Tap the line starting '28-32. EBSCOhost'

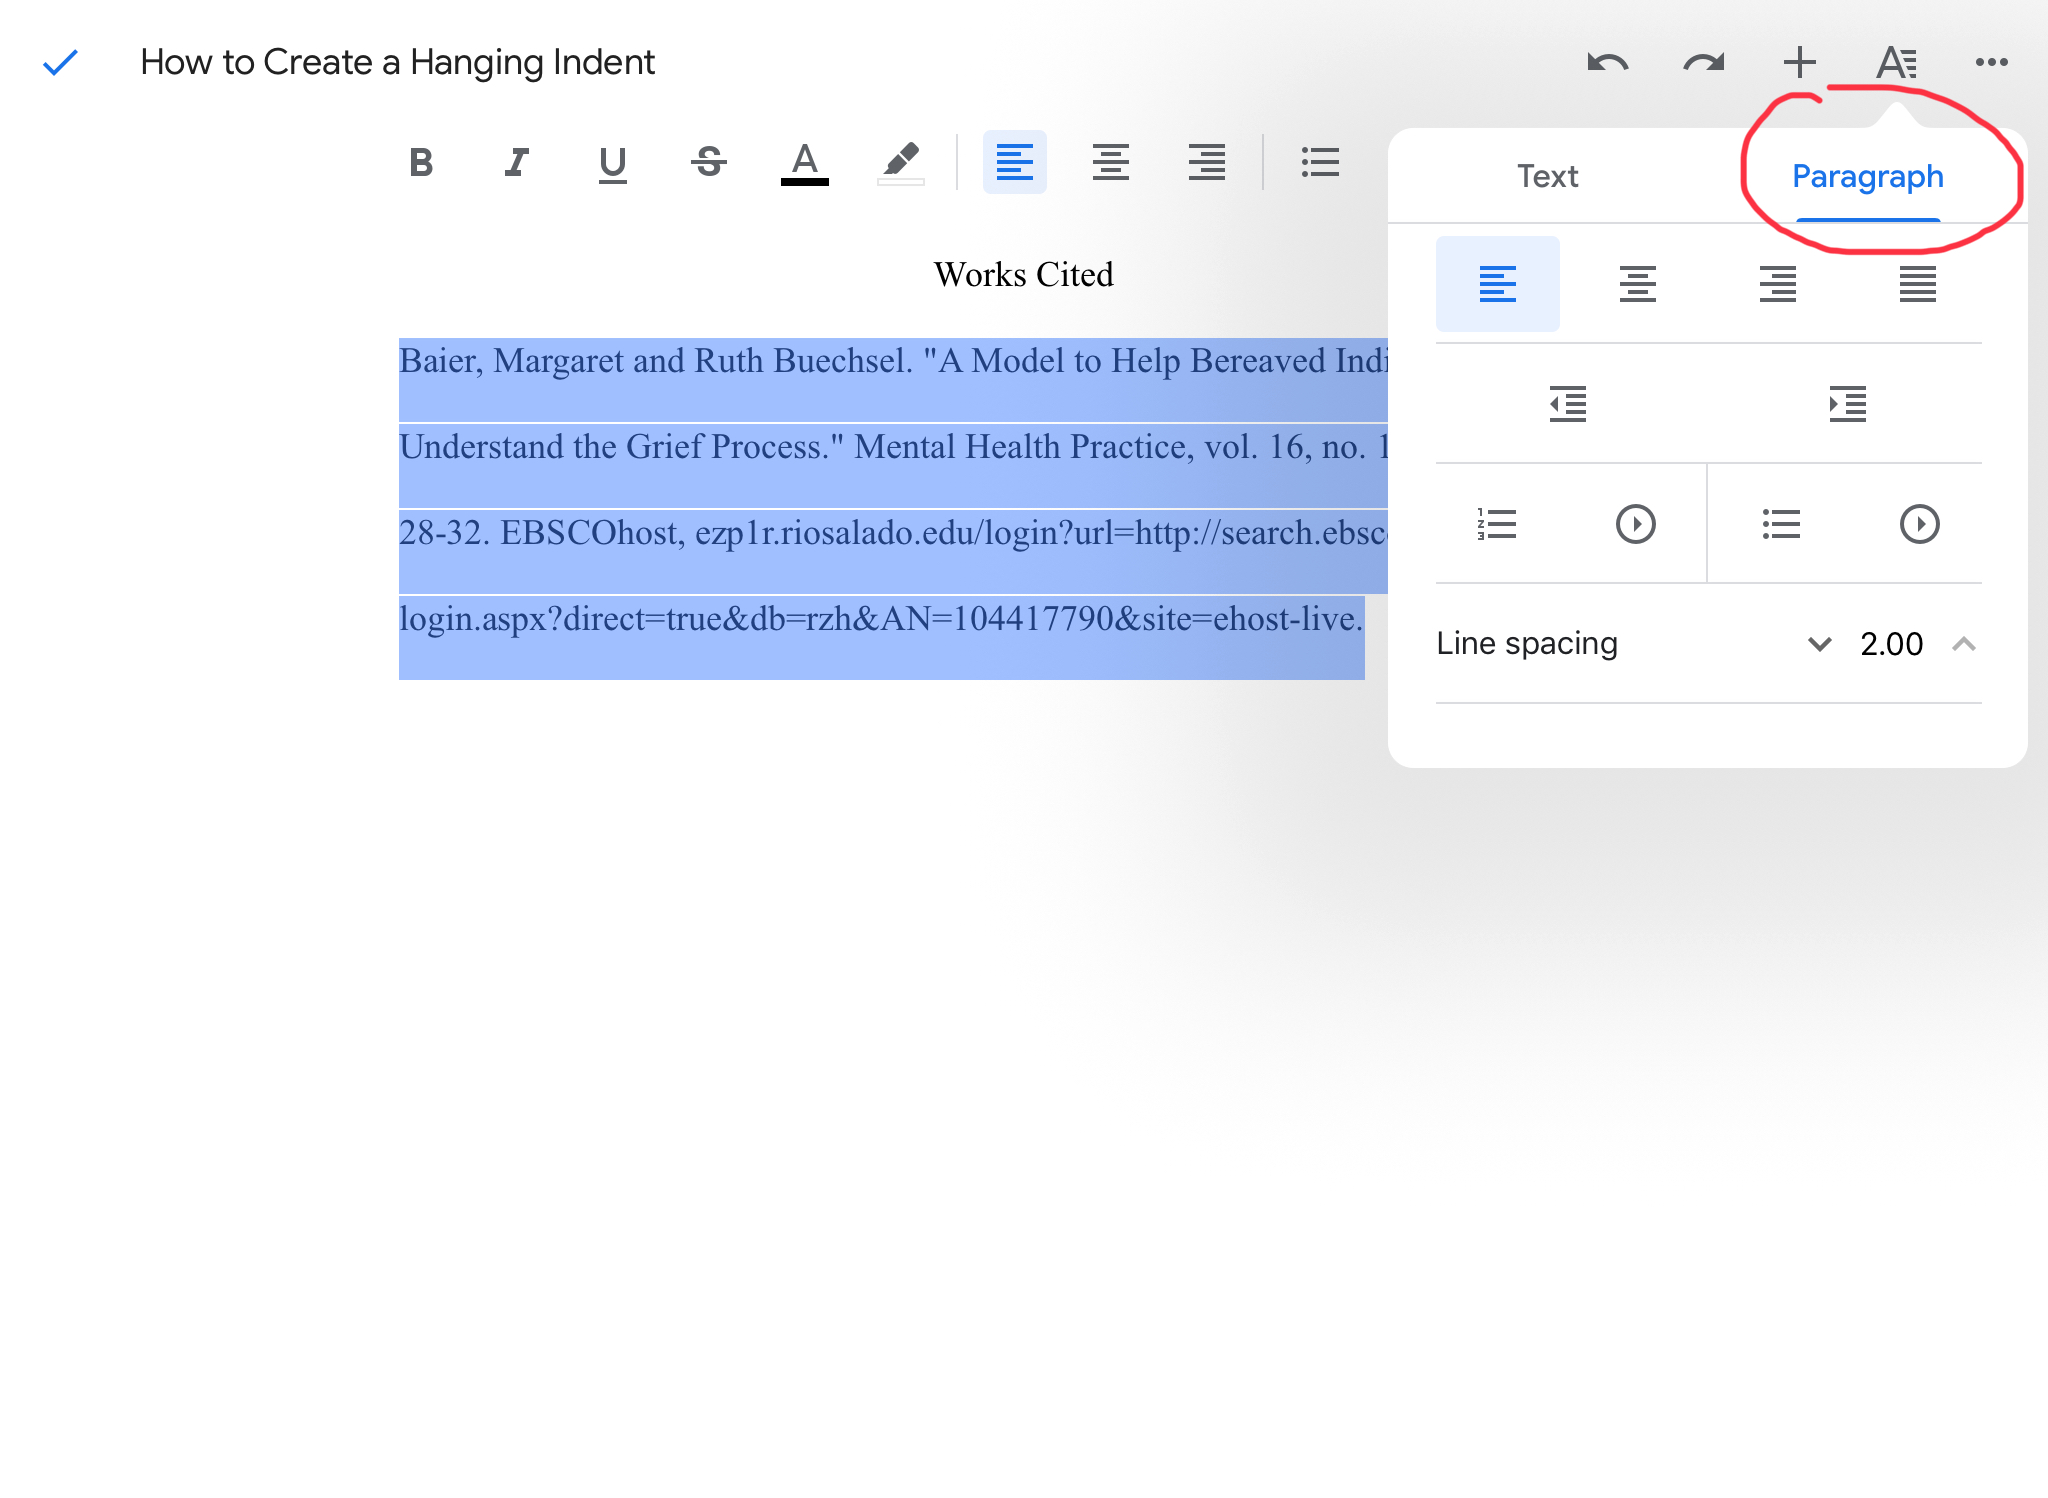[x=893, y=533]
